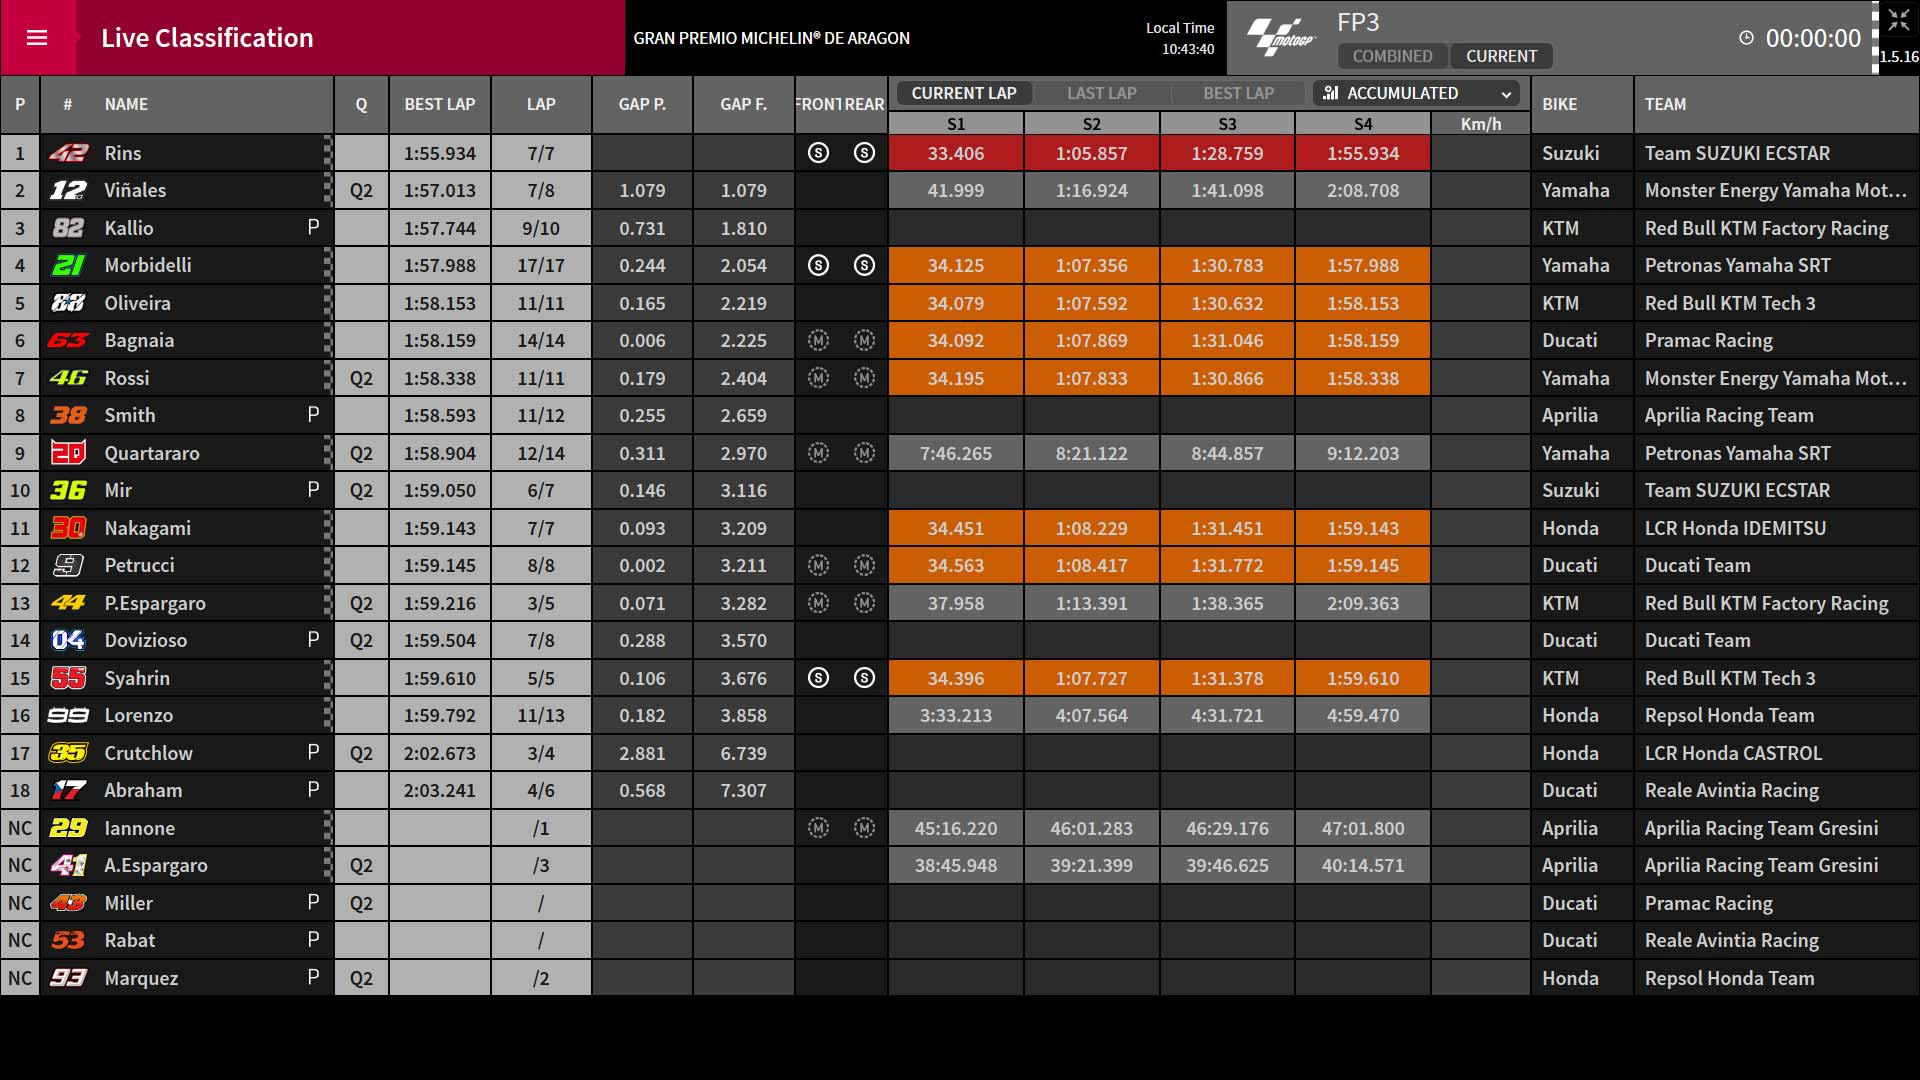
Task: Click the Q column header
Action: 361,104
